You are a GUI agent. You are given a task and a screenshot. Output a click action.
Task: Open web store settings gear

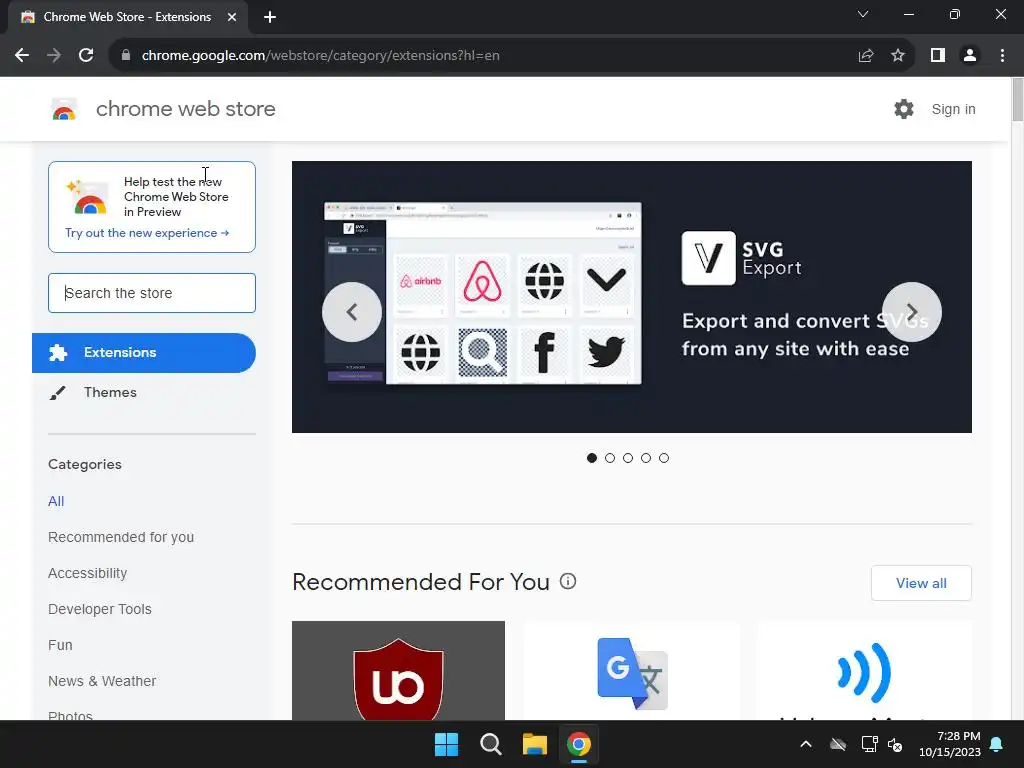904,109
